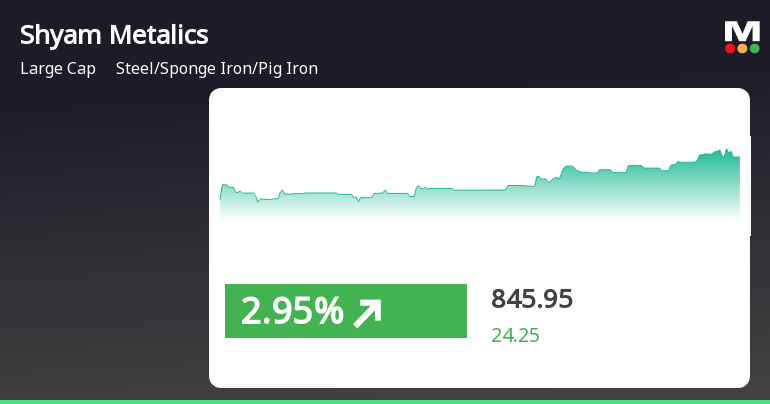This screenshot has height=404, width=770.
Task: Click the white card space below the price
Action: (600, 365)
